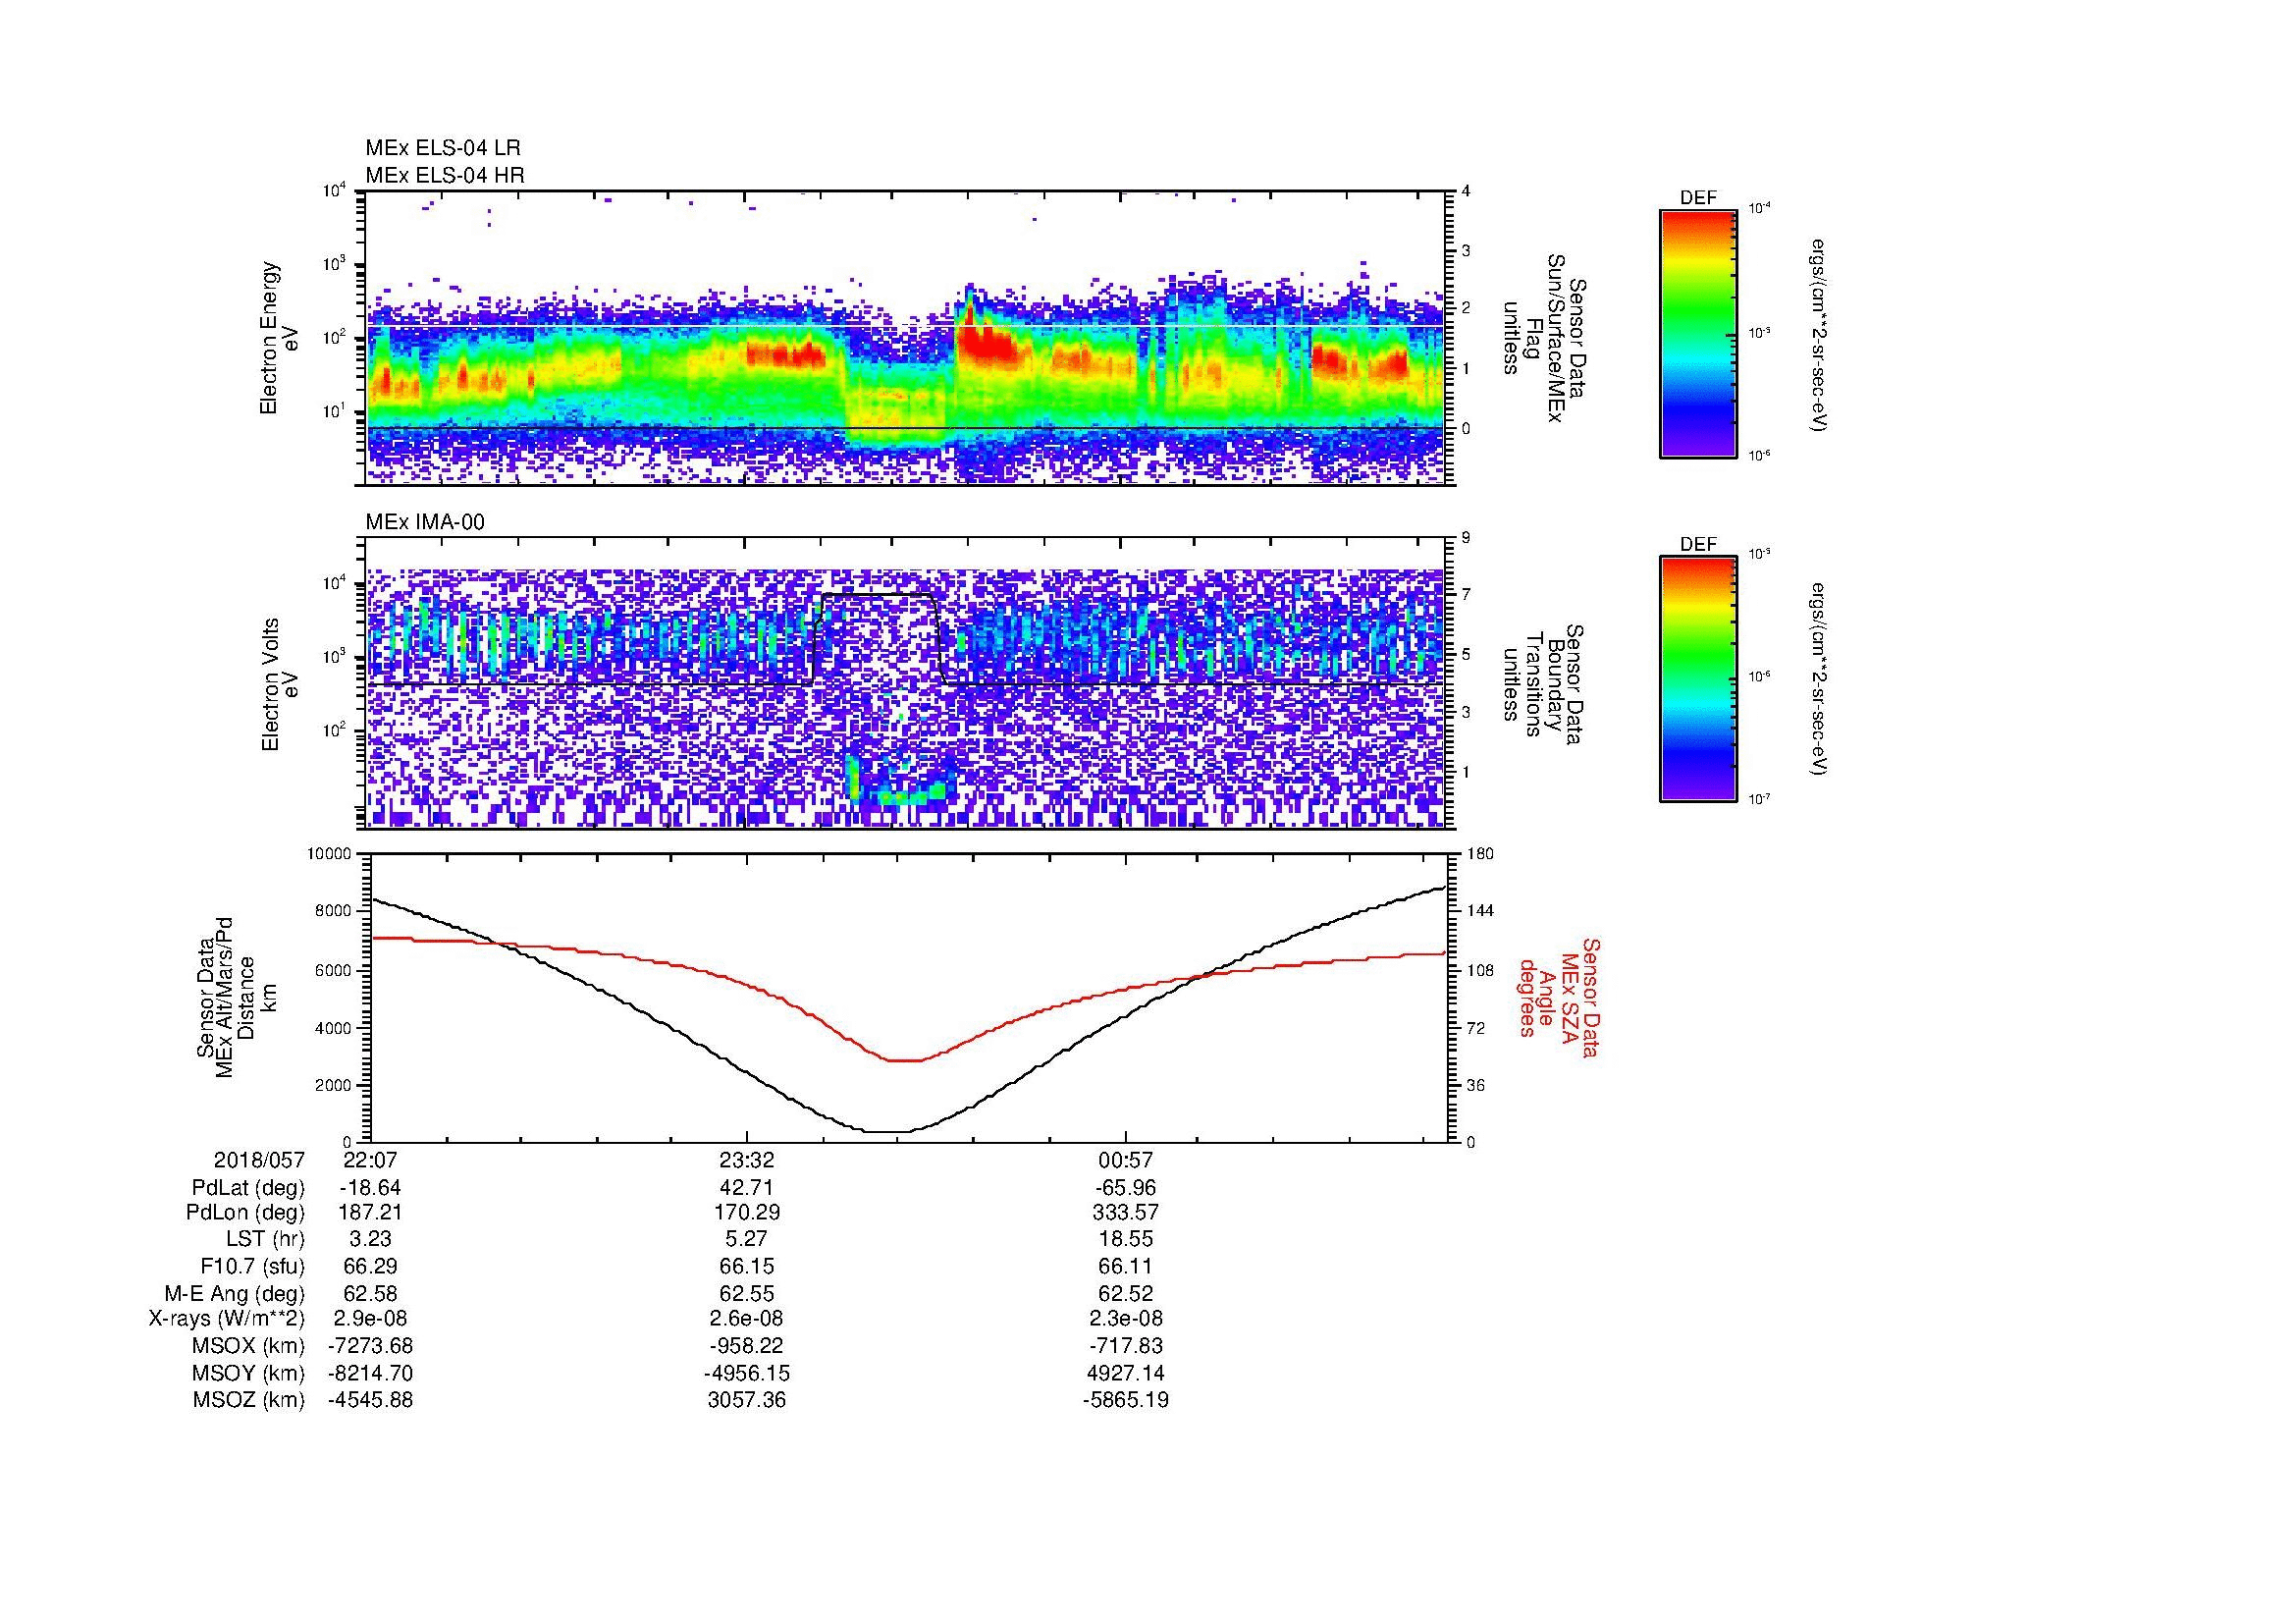The width and height of the screenshot is (2296, 1623).
Task: Click the 'MSOZ (km)' row label
Action: point(248,1400)
